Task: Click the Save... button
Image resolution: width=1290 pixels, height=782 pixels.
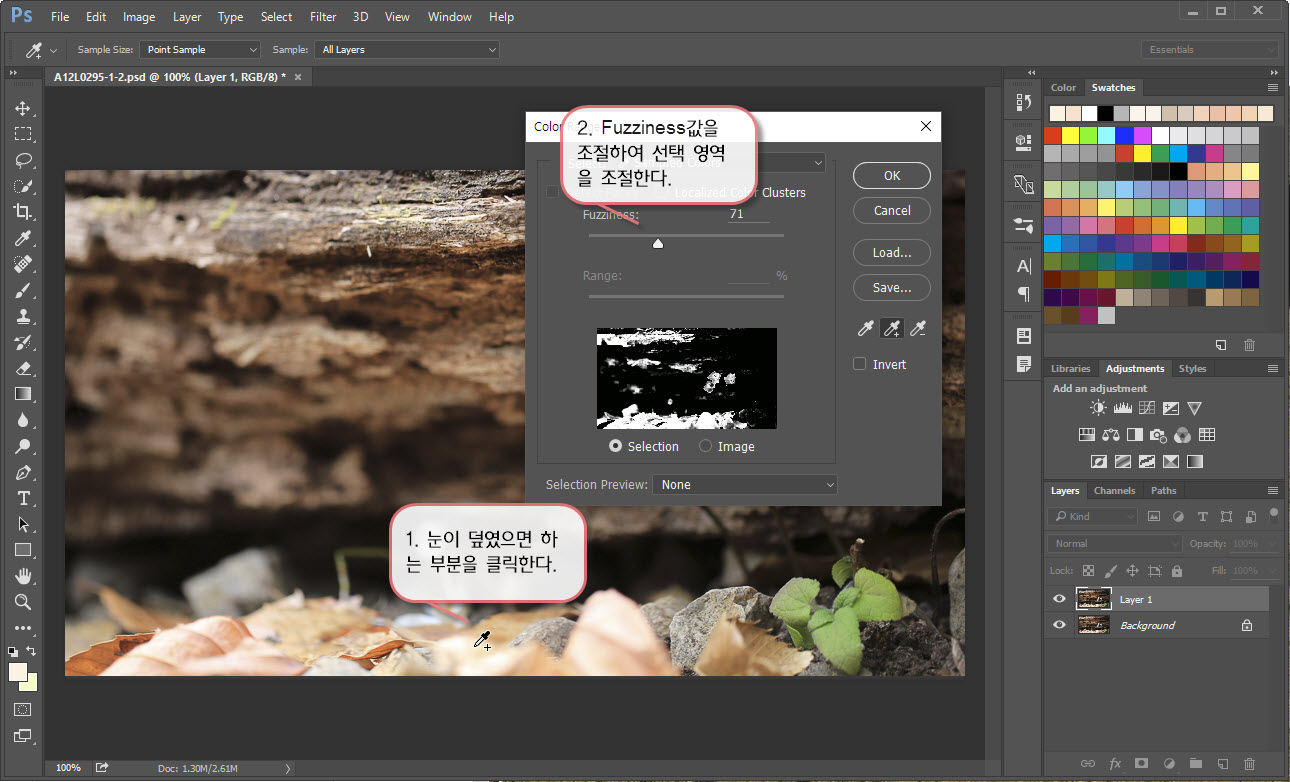Action: coord(892,288)
